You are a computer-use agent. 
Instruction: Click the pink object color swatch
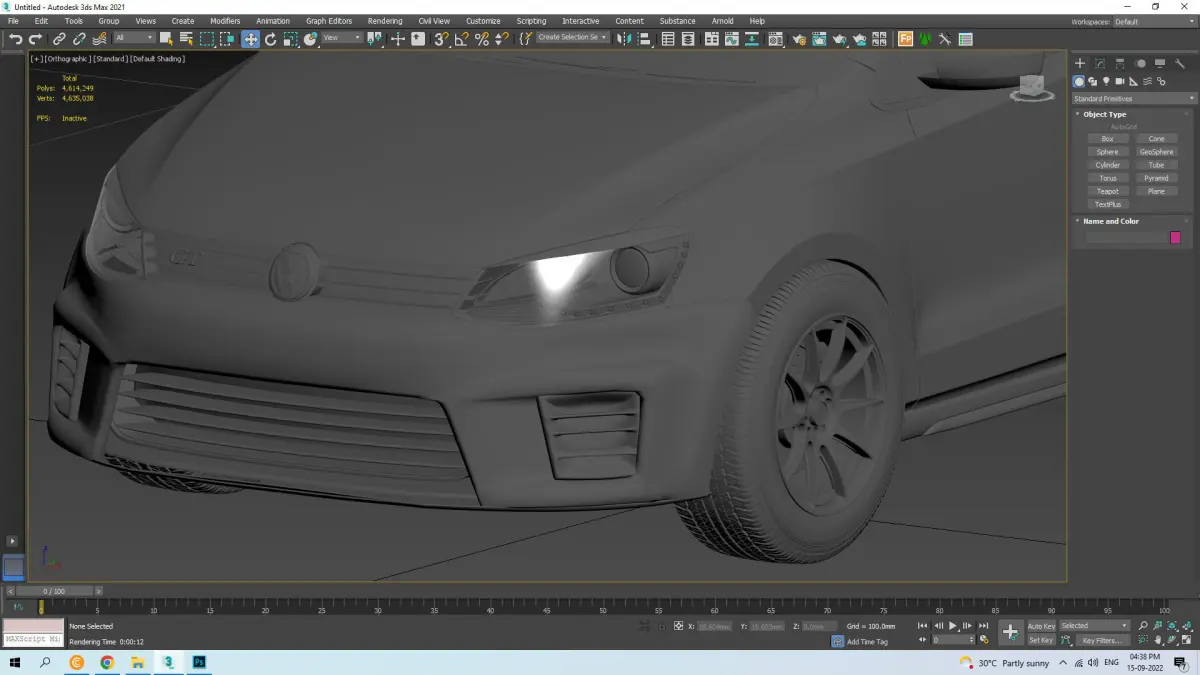1175,237
